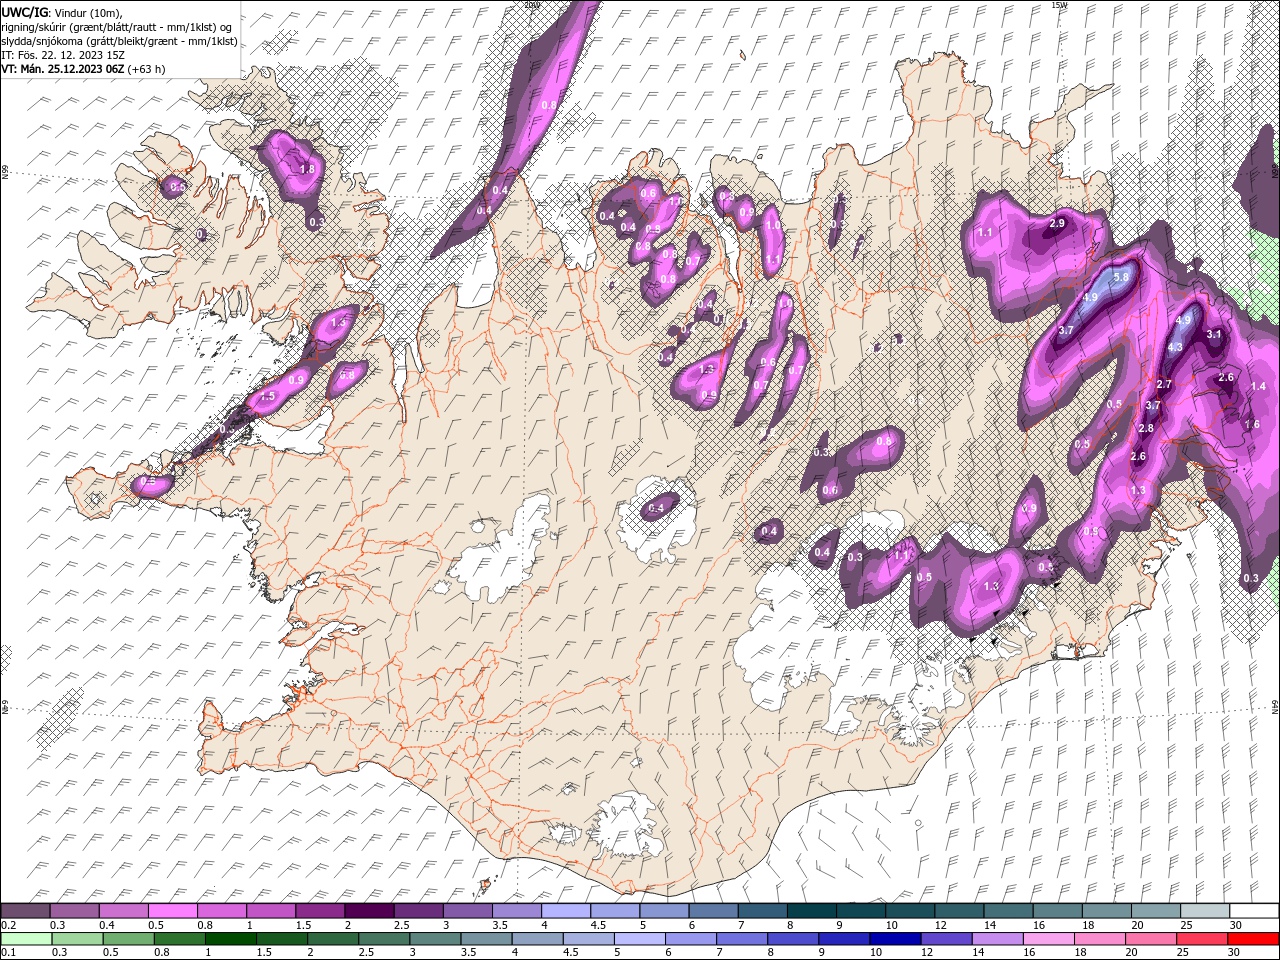This screenshot has width=1280, height=960.
Task: Click the 2.9 precipitation value in the northeast
Action: click(x=1057, y=223)
